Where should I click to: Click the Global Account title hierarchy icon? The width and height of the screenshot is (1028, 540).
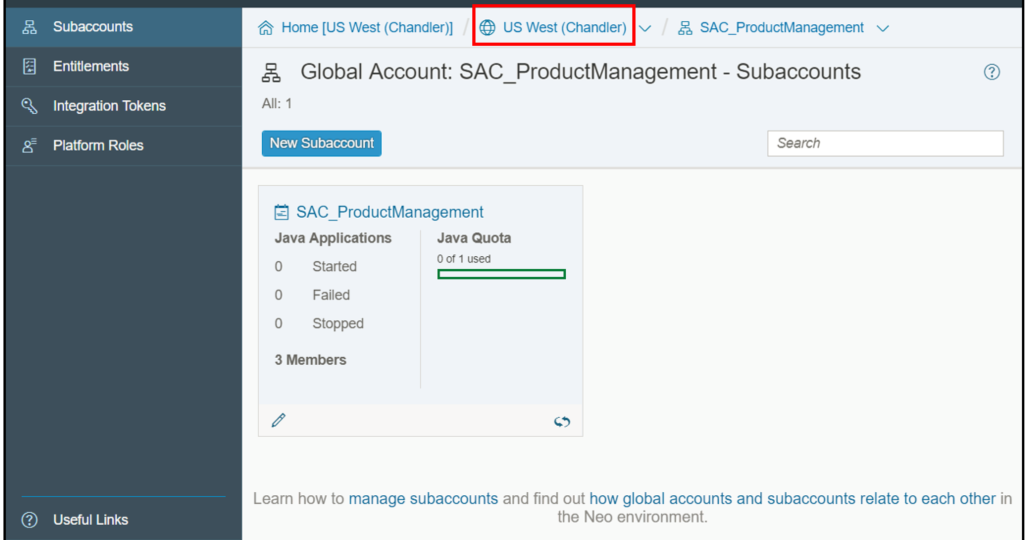tap(271, 73)
